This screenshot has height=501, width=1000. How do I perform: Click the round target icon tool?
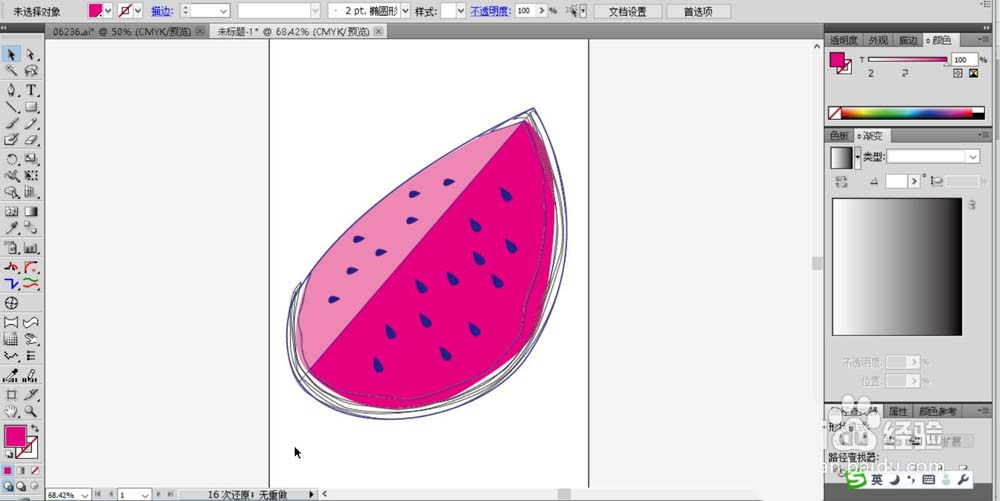11,303
